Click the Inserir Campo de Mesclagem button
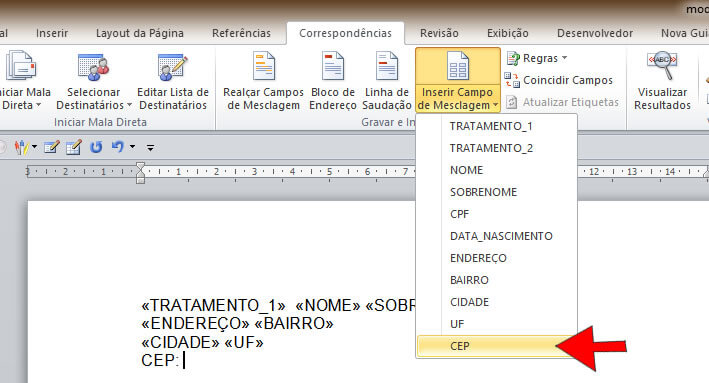The image size is (709, 383). (458, 80)
